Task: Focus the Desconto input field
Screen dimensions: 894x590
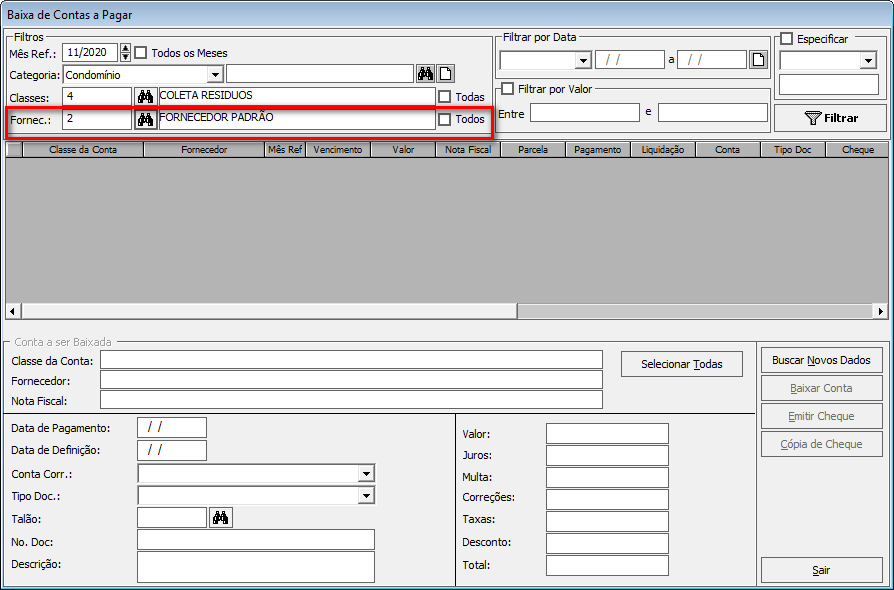Action: pos(607,543)
